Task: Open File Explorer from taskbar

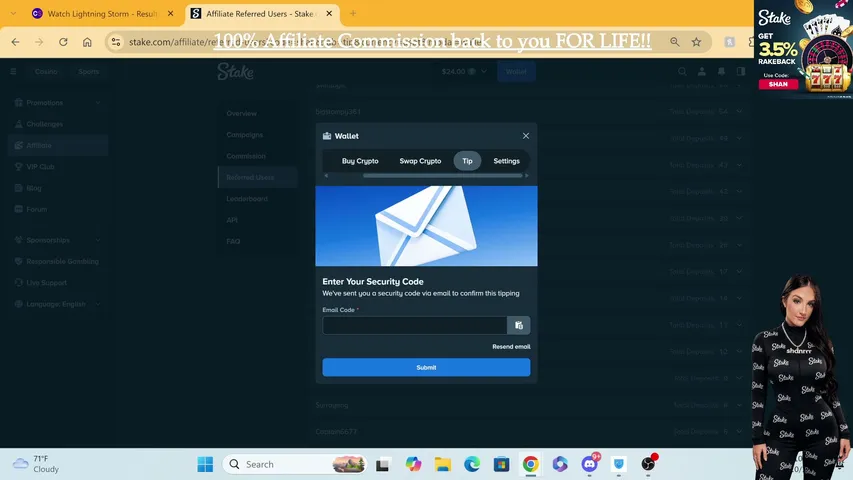Action: pos(442,464)
